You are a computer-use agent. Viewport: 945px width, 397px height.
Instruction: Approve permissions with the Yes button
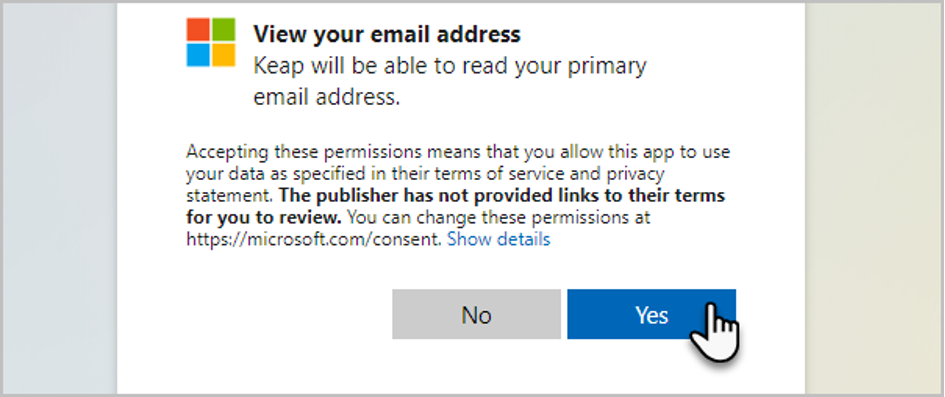[651, 314]
